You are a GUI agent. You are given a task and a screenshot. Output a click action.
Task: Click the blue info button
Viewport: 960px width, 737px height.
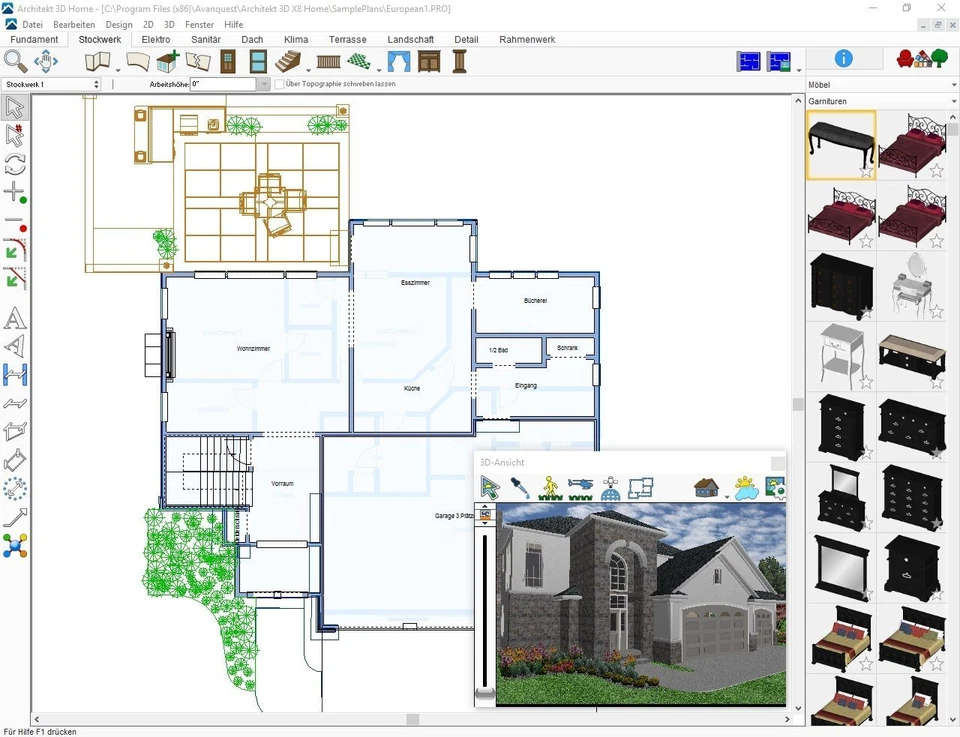click(843, 58)
